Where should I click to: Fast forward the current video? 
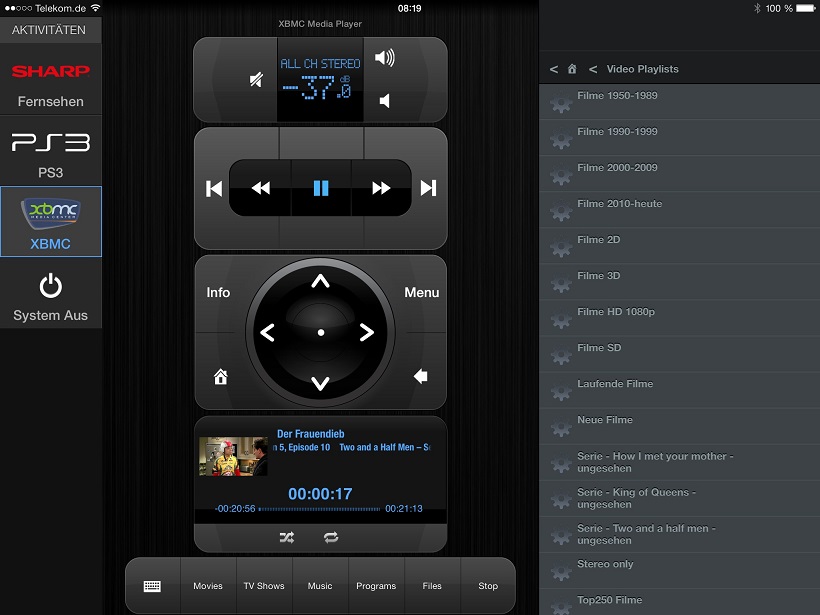381,188
